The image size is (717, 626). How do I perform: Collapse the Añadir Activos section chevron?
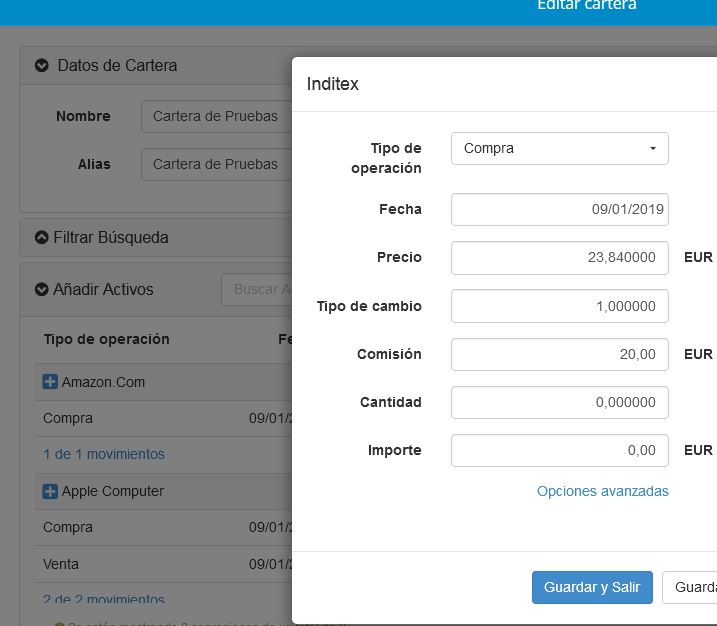(42, 289)
